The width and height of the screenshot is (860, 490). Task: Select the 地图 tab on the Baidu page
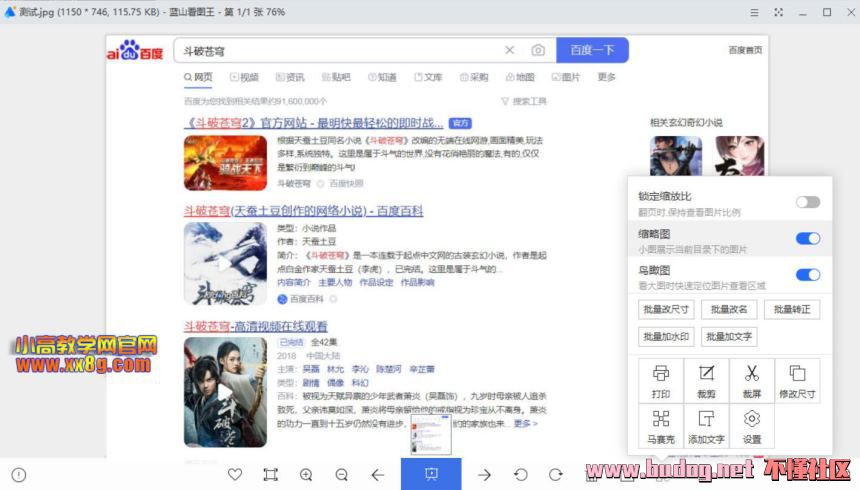(x=520, y=77)
